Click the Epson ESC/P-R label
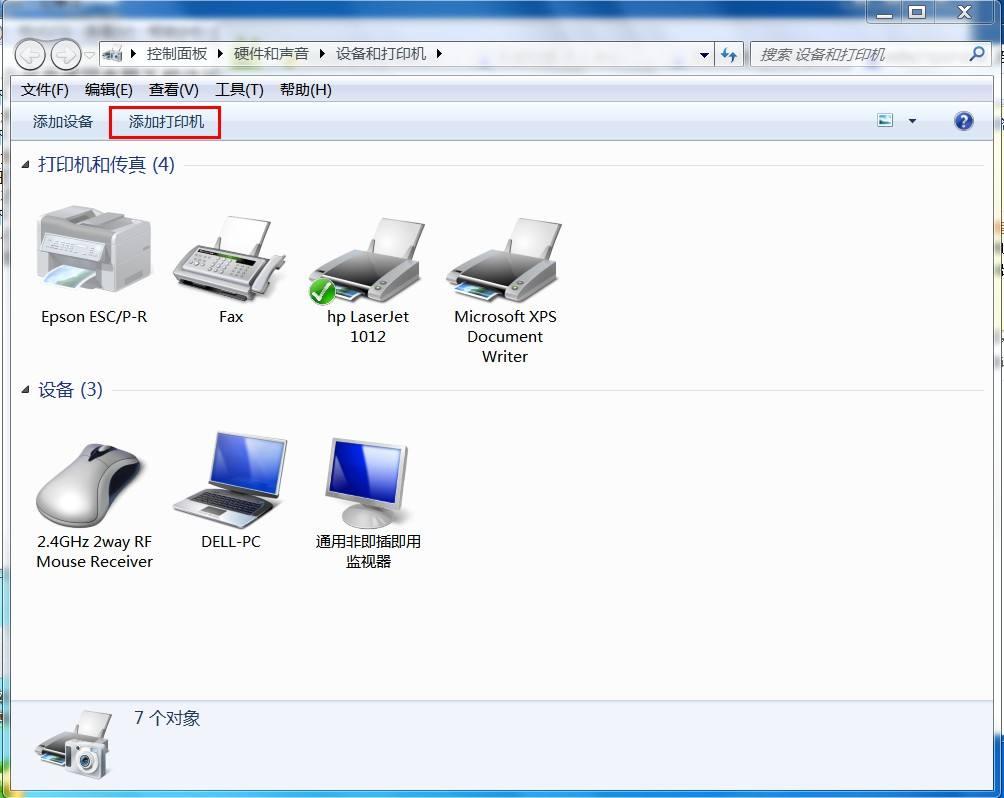This screenshot has width=1004, height=798. (94, 317)
